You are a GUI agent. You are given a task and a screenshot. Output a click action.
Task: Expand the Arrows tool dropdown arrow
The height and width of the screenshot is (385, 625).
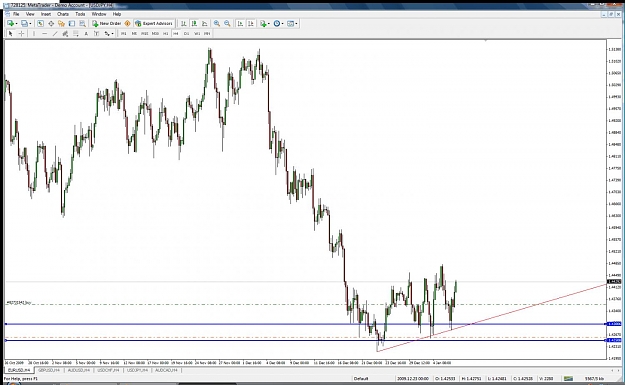[x=113, y=34]
